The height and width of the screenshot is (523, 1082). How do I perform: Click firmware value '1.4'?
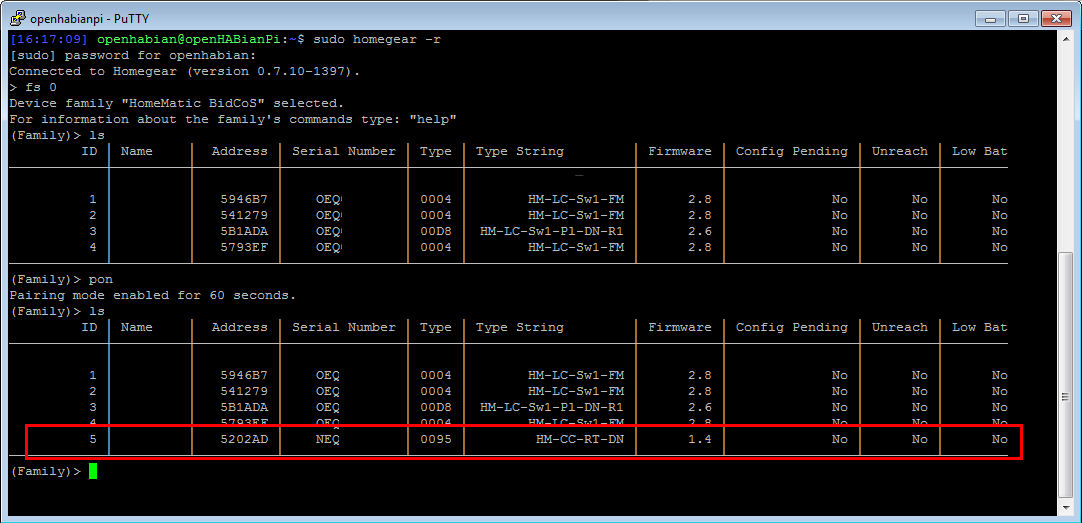pos(700,439)
